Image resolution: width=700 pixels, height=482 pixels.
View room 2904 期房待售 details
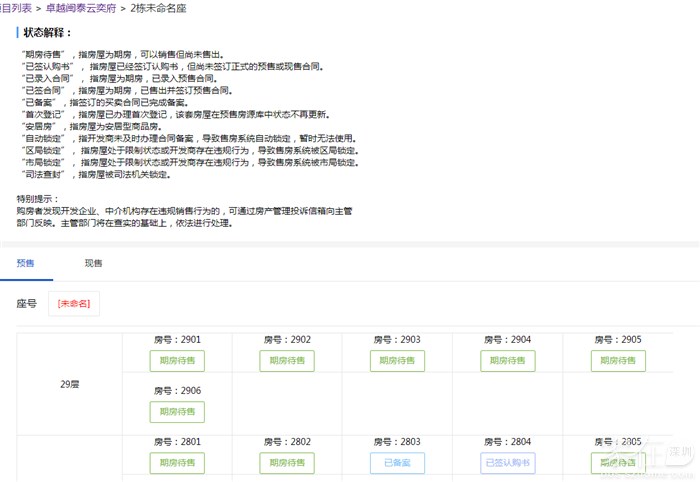point(507,361)
